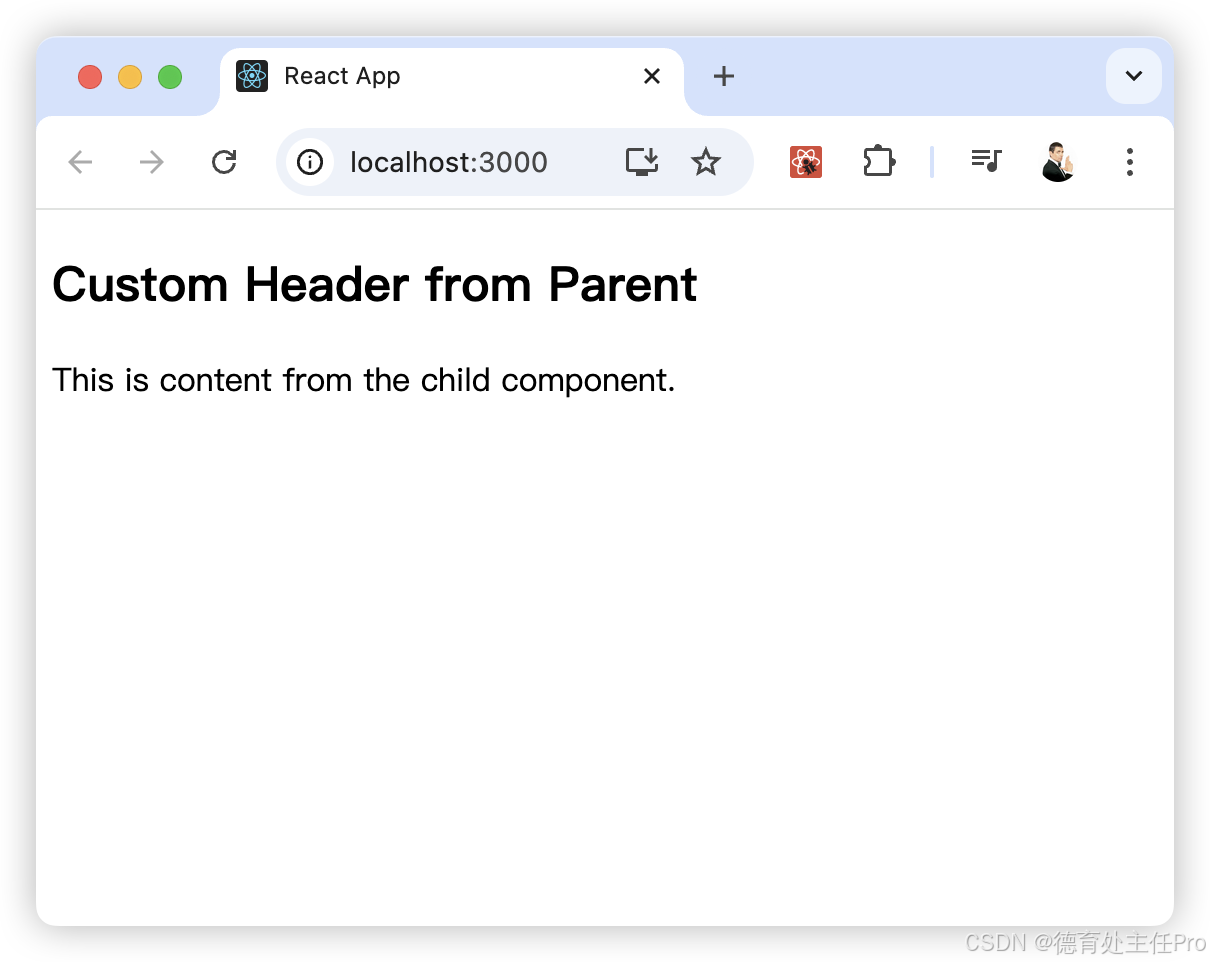Close the React App tab
1210x962 pixels.
(x=652, y=76)
